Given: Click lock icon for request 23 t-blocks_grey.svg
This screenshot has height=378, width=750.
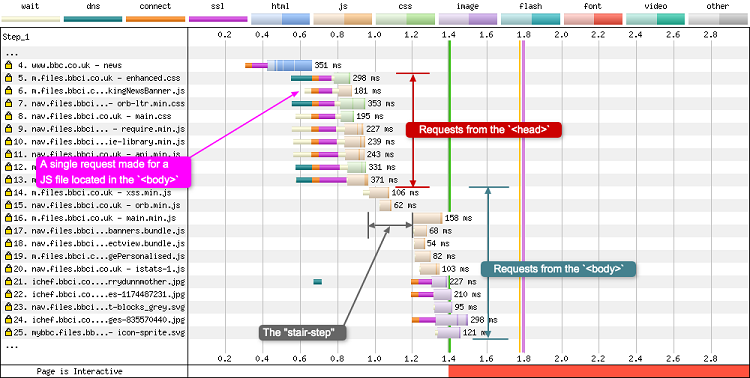Looking at the screenshot, I should pyautogui.click(x=8, y=307).
